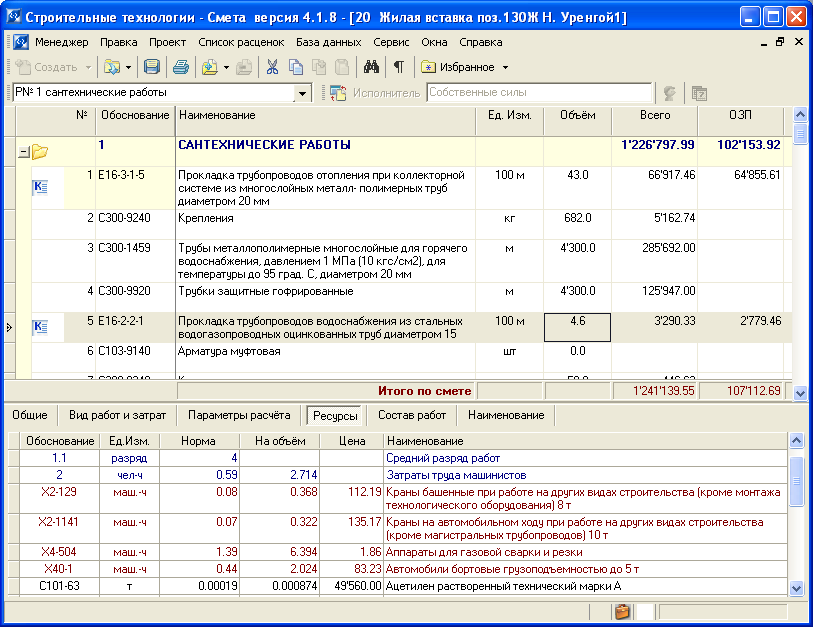Click the grayed paste clipboard toolbar icon

tap(342, 67)
